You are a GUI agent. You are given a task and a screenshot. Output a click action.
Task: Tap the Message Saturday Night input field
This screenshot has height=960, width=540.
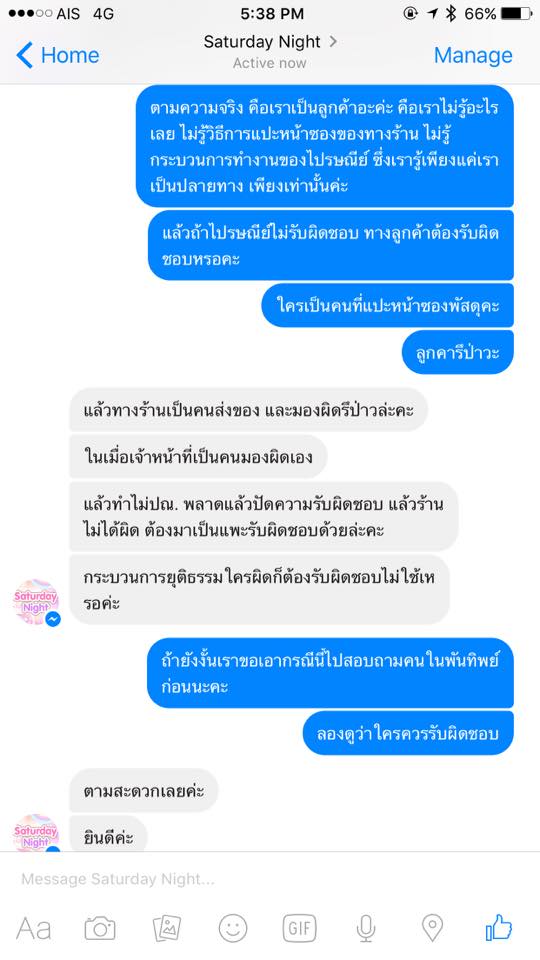click(x=270, y=879)
